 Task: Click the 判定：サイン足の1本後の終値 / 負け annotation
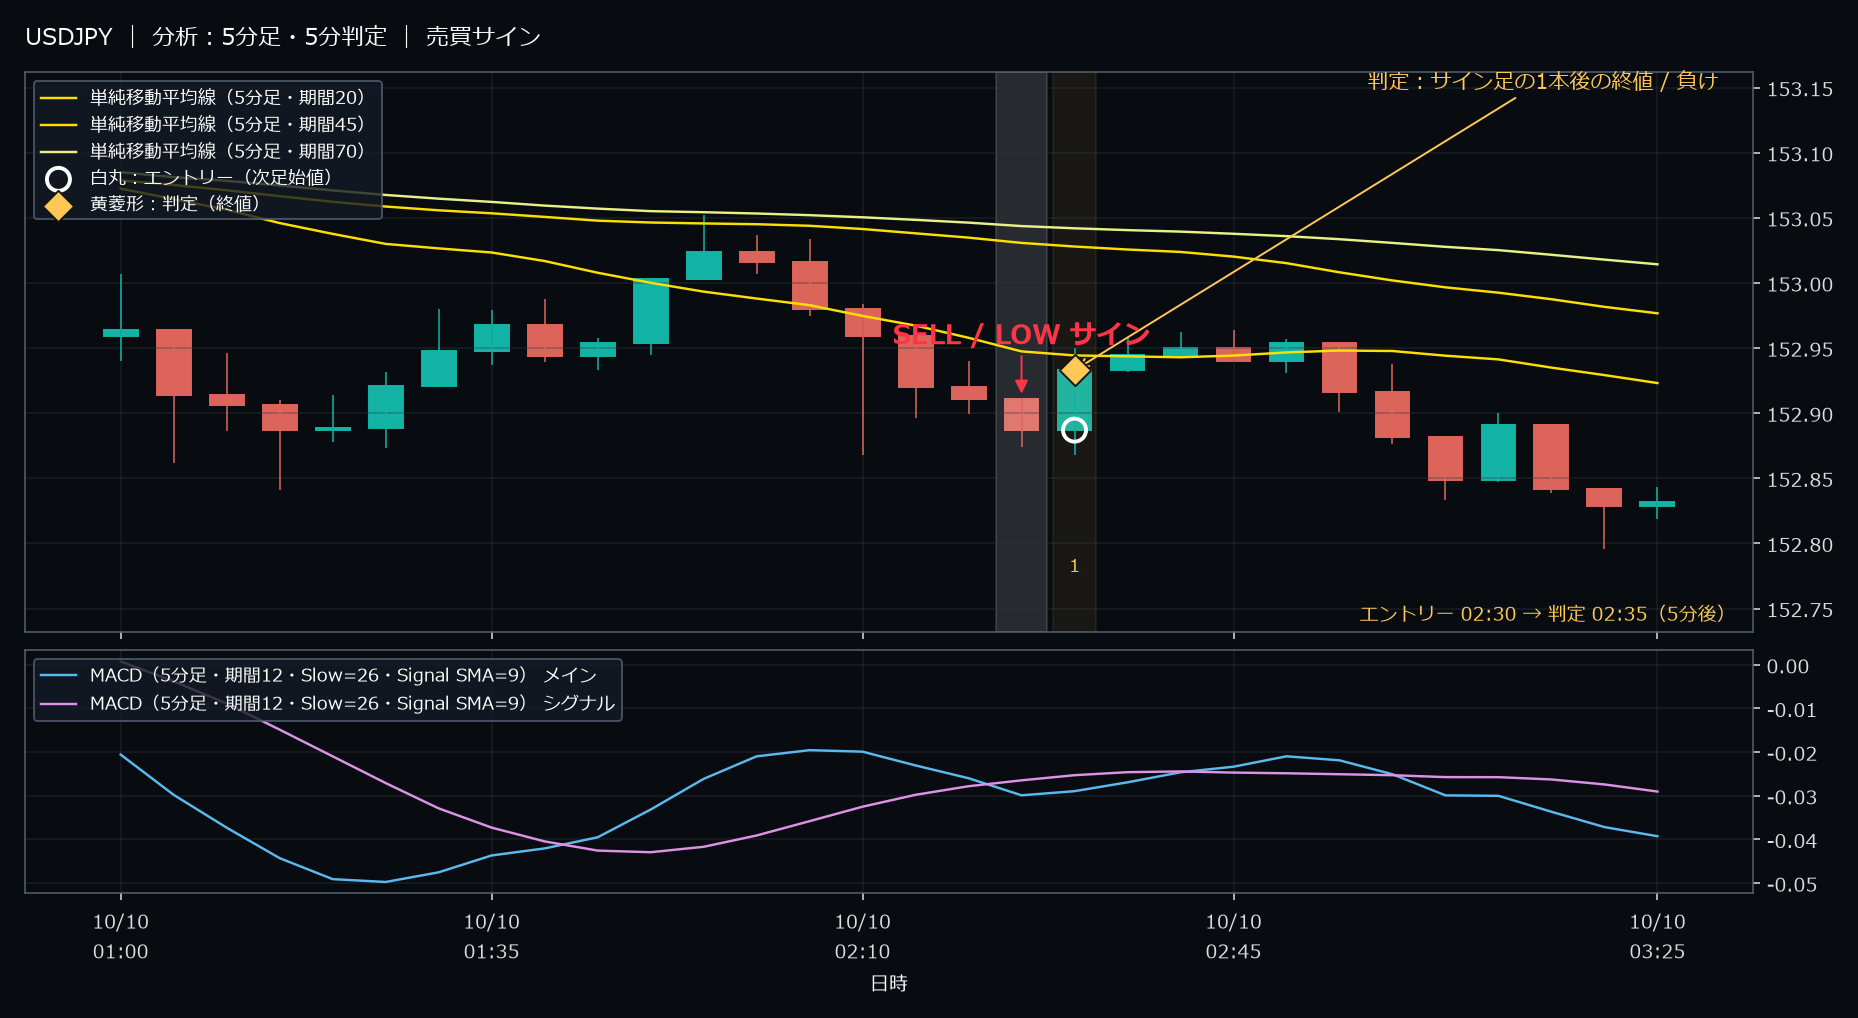click(1542, 81)
